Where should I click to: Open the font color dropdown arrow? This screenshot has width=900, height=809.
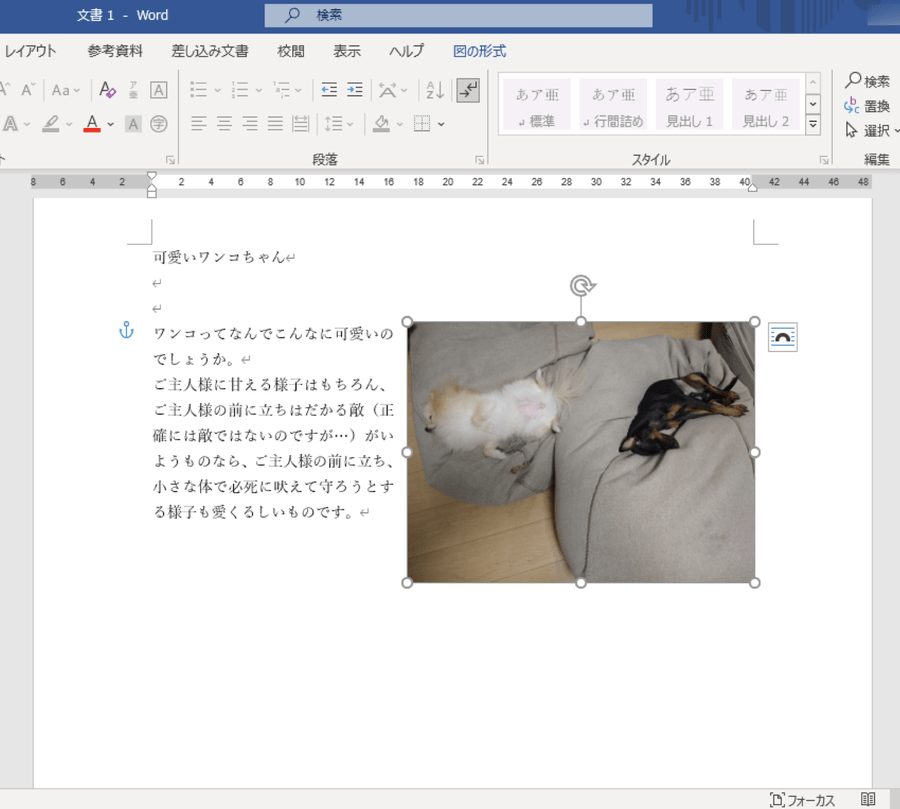pos(111,124)
